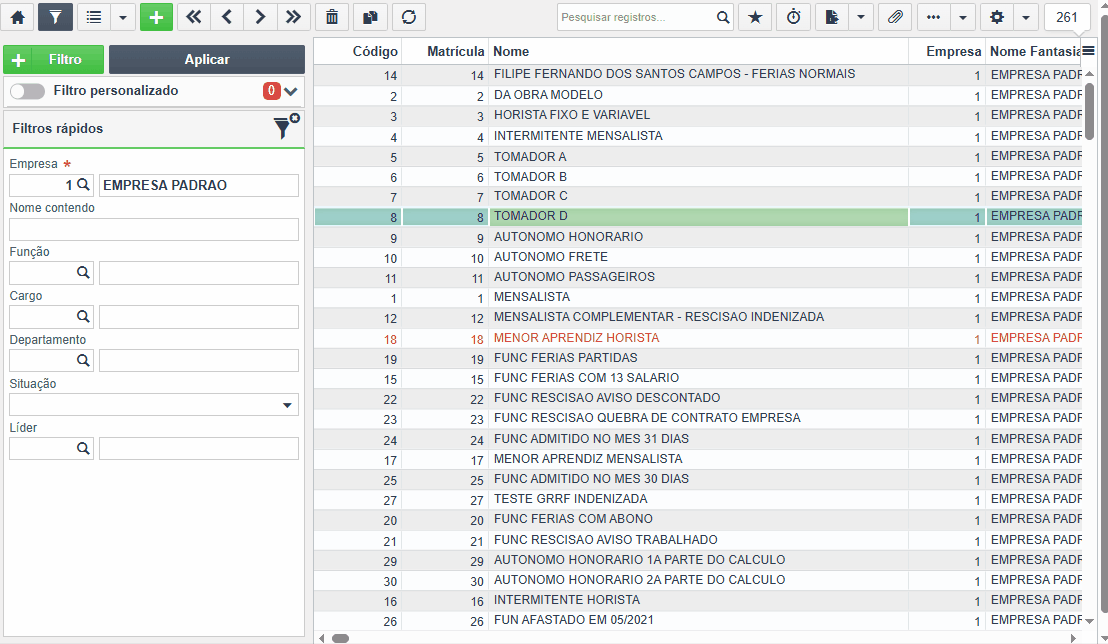Image resolution: width=1108 pixels, height=644 pixels.
Task: Click the red 0 filter count badge
Action: click(x=271, y=90)
